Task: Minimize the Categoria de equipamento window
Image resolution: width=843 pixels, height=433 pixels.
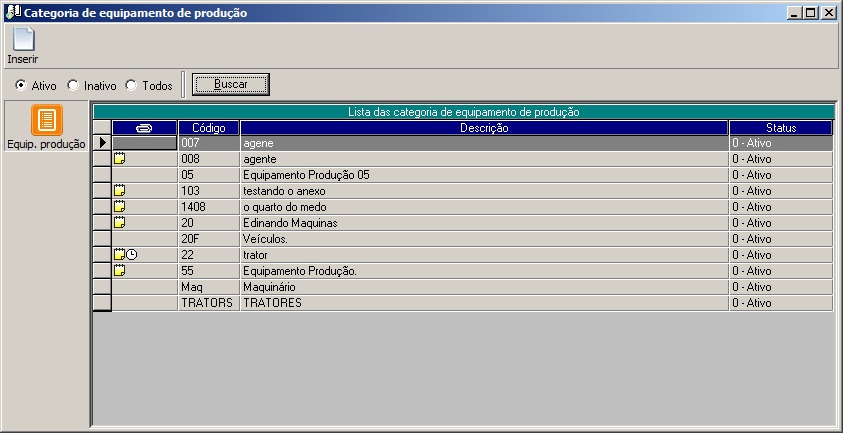Action: (x=794, y=13)
